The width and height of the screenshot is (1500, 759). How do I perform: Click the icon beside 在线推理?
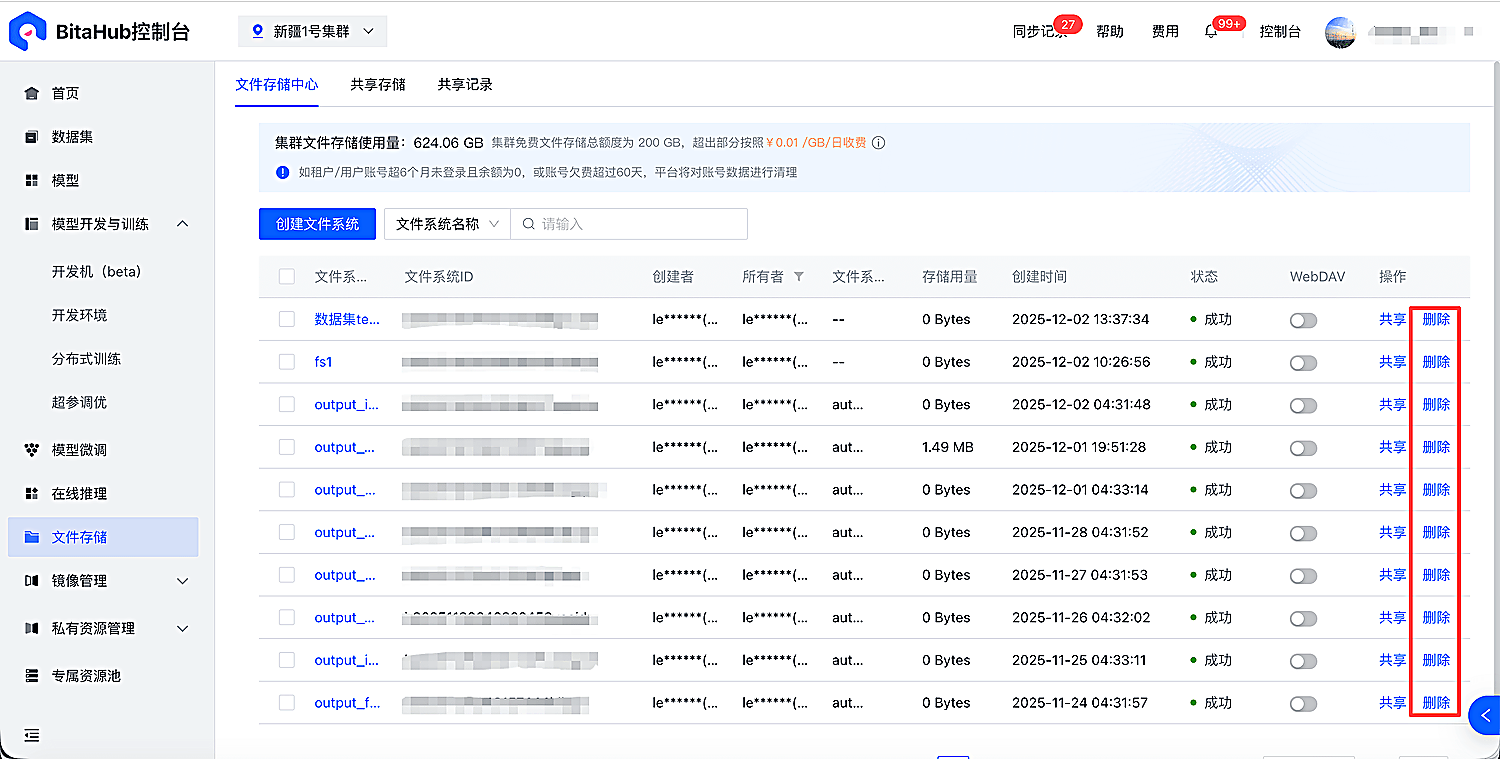tap(31, 494)
